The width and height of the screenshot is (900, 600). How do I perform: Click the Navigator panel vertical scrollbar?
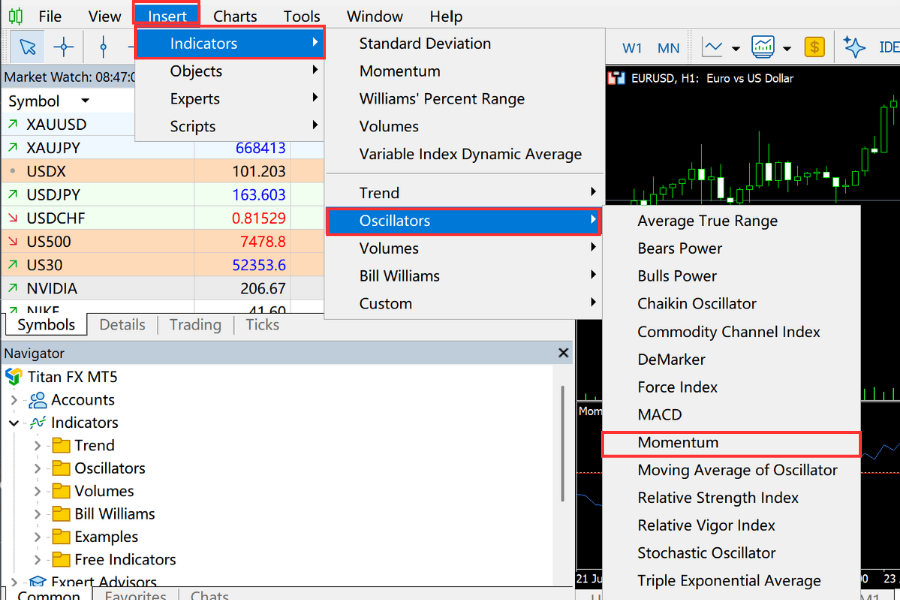pyautogui.click(x=562, y=443)
